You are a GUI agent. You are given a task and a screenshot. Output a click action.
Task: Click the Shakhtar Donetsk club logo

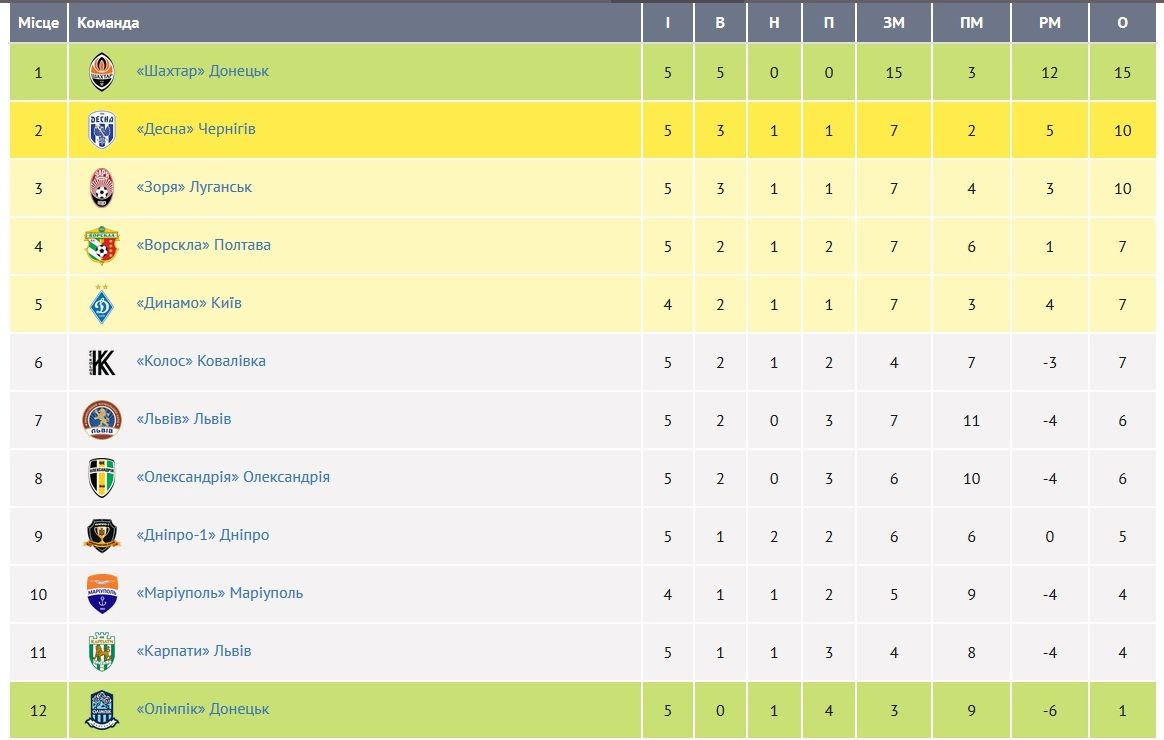[102, 72]
